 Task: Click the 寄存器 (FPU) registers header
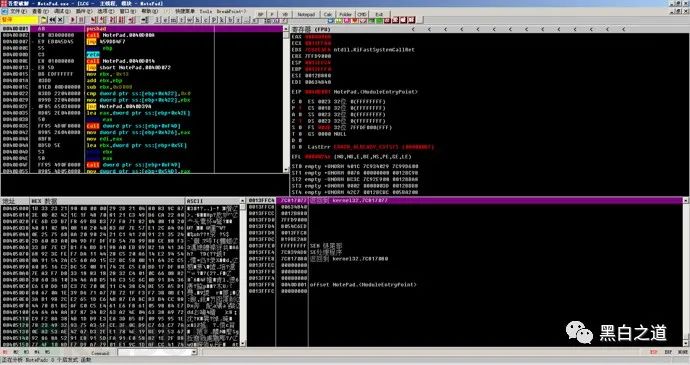[311, 29]
